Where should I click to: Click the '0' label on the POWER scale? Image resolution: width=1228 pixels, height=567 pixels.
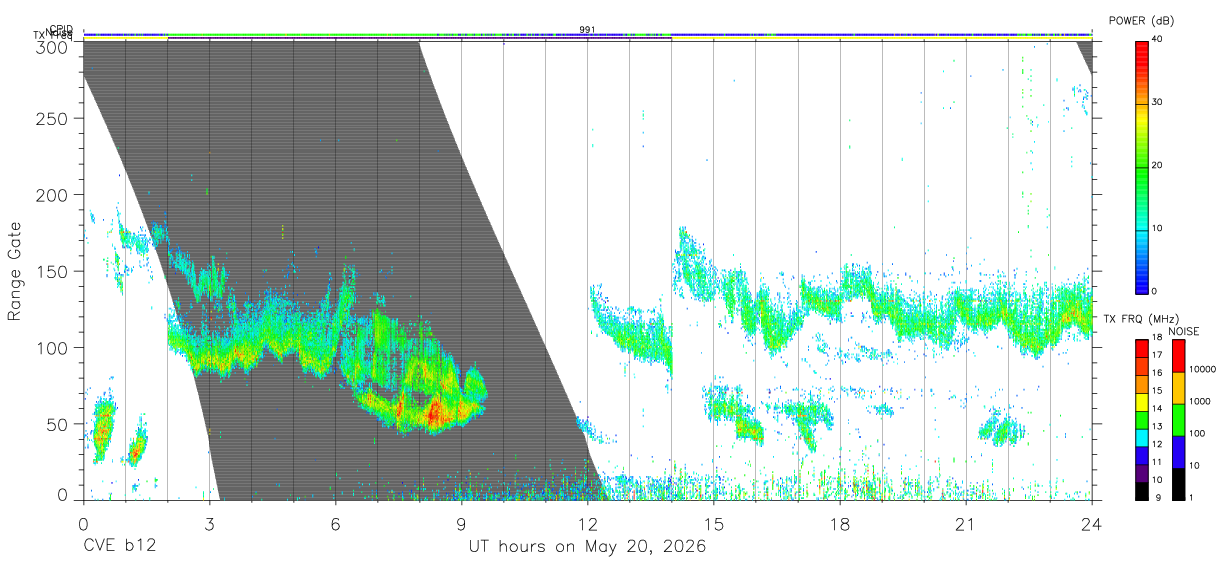pyautogui.click(x=1156, y=291)
